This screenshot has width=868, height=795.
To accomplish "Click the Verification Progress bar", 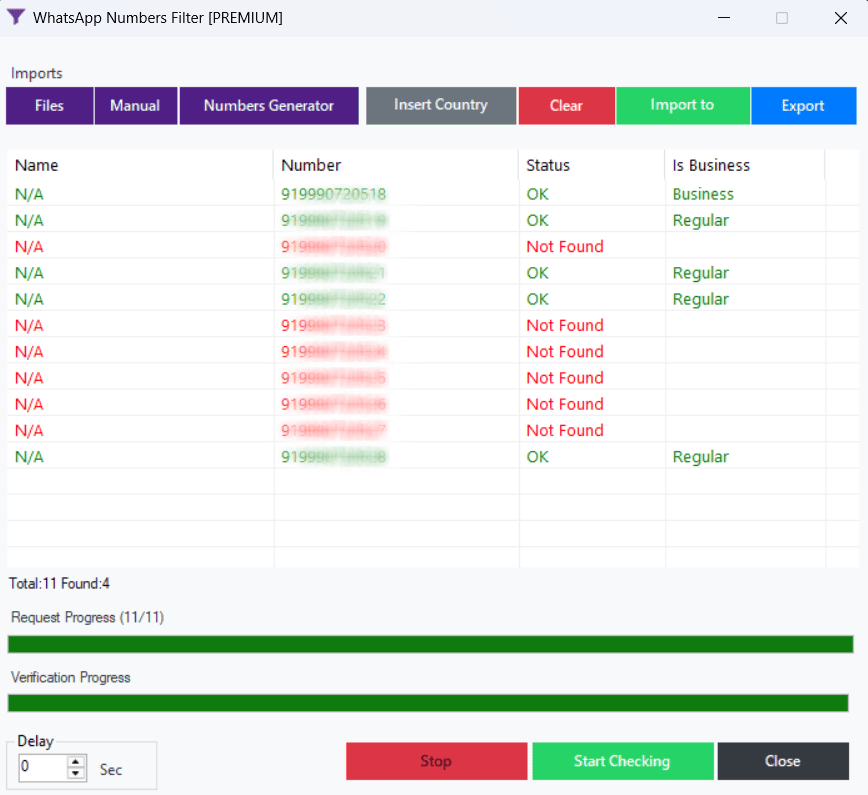I will tap(428, 703).
